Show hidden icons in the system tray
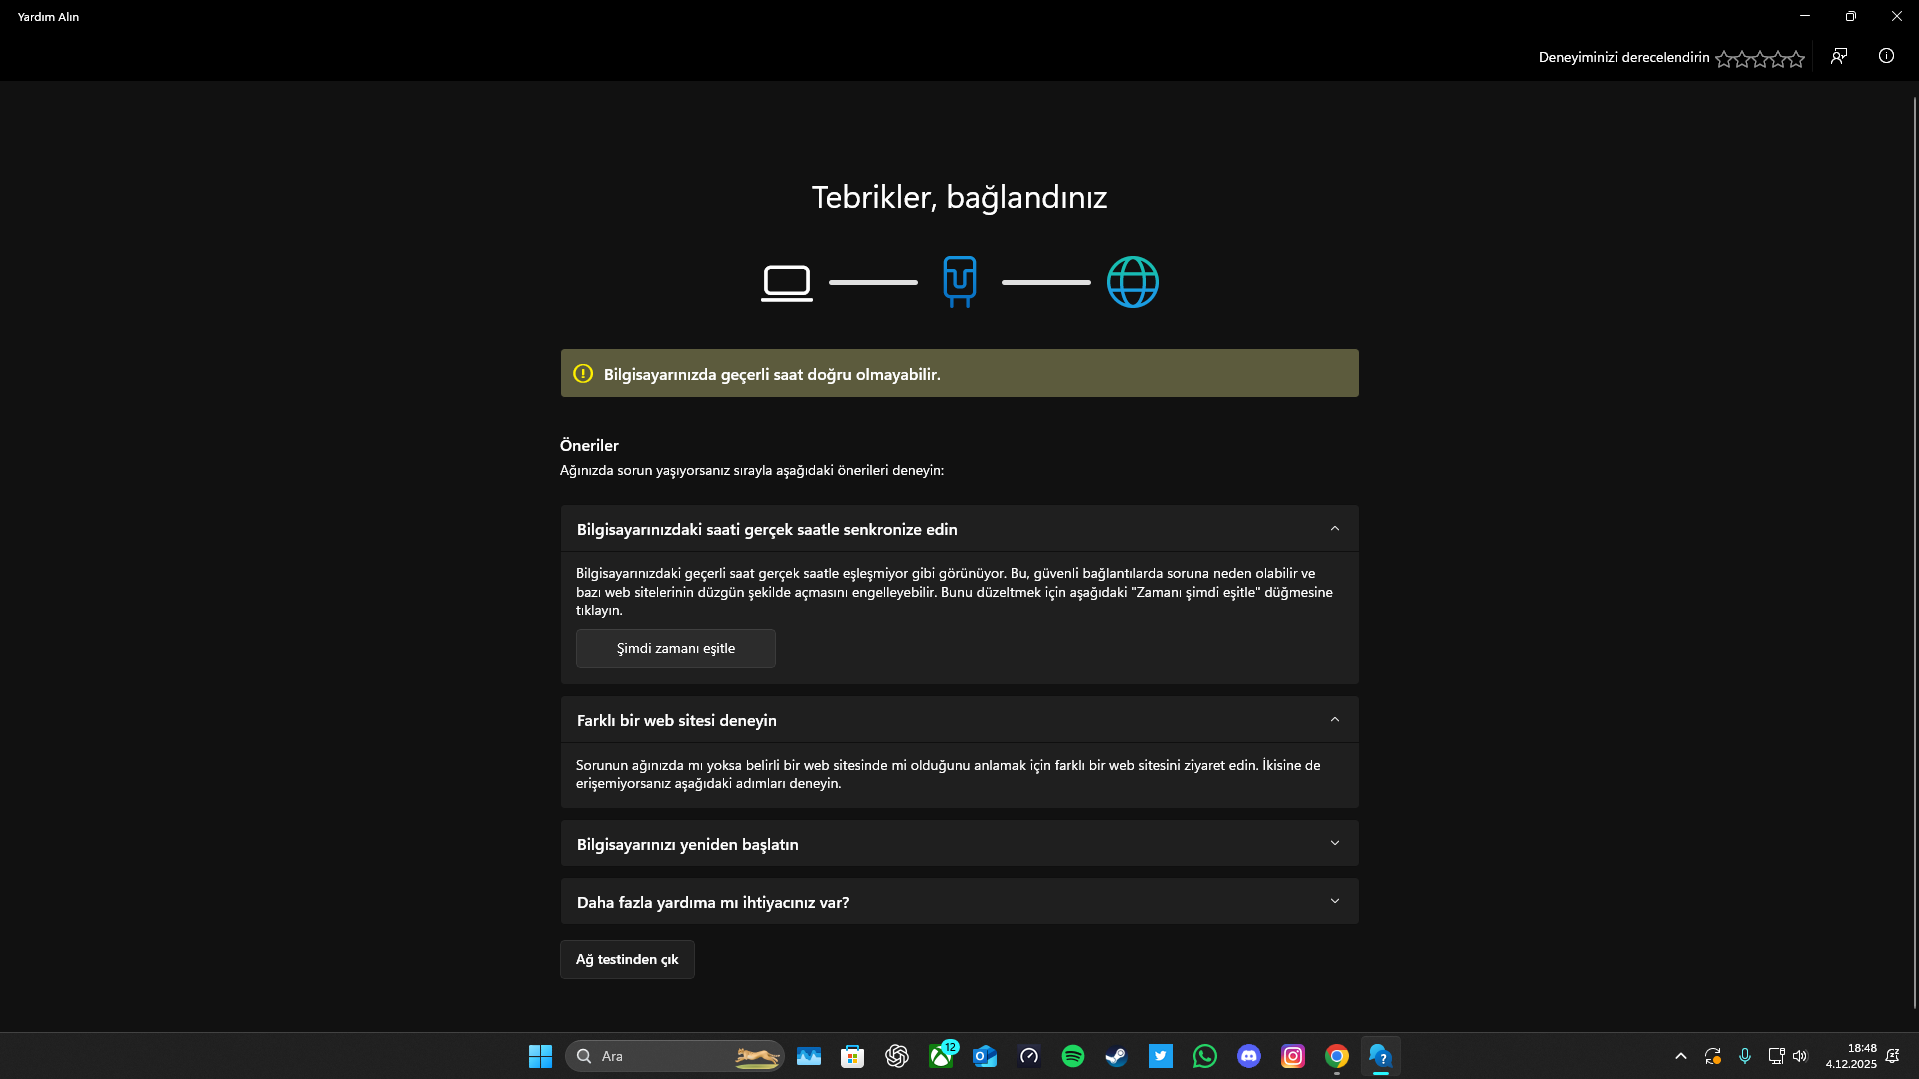 pyautogui.click(x=1681, y=1056)
